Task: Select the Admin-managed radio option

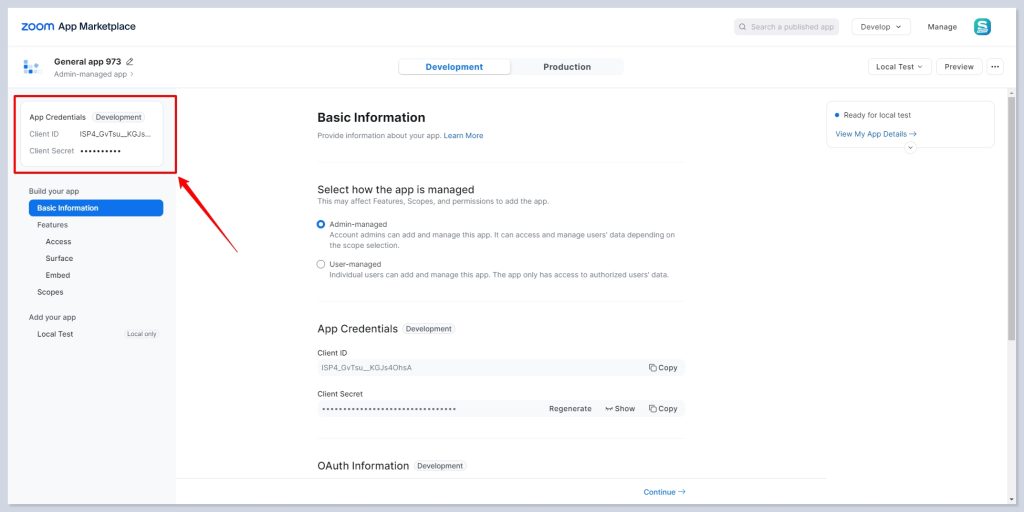Action: [x=321, y=225]
